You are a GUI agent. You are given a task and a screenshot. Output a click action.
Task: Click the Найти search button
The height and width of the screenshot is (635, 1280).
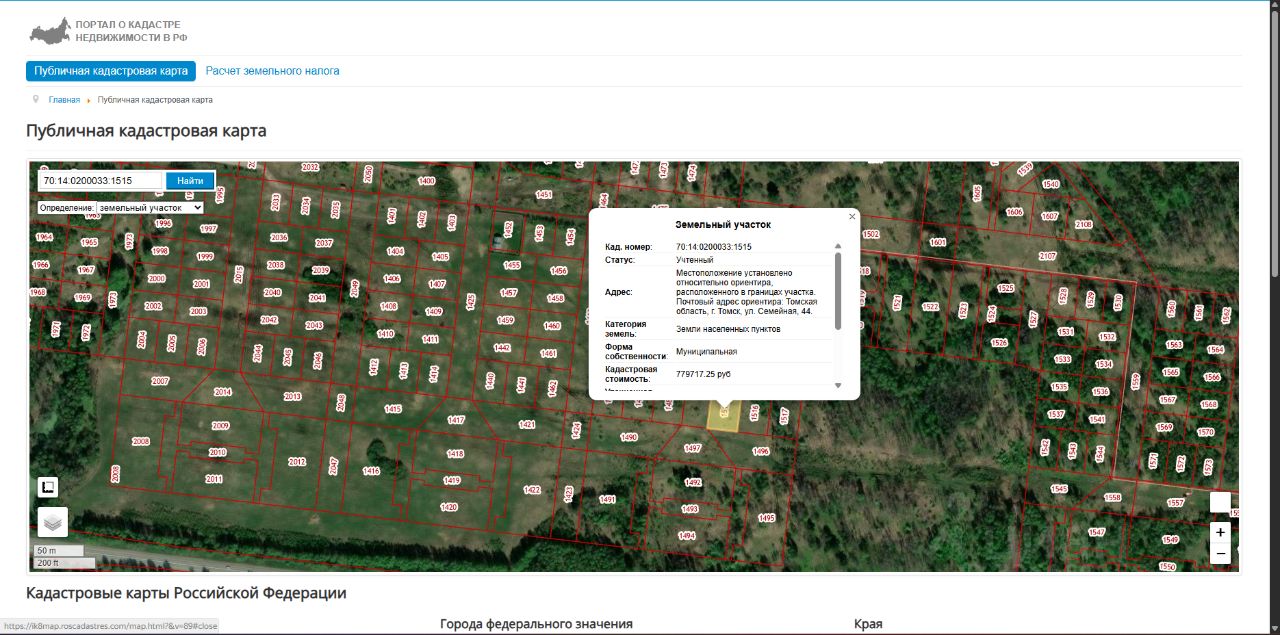pyautogui.click(x=190, y=180)
